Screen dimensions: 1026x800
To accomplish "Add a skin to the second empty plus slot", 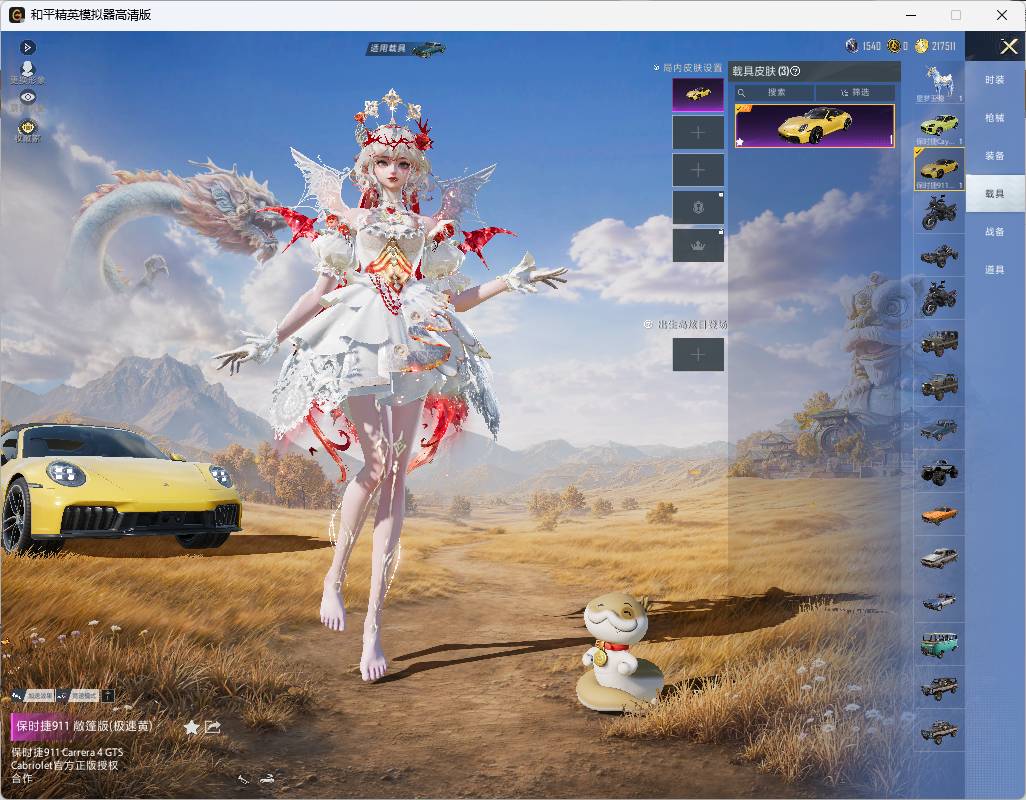I will click(x=698, y=170).
